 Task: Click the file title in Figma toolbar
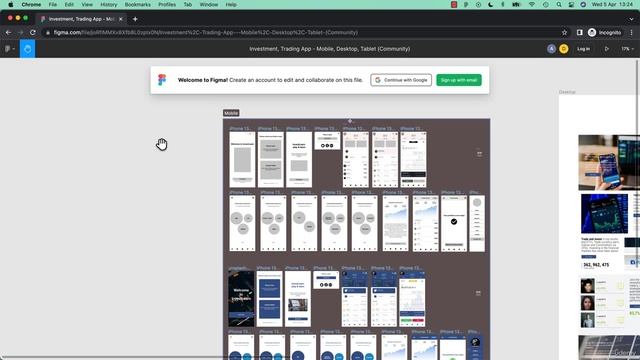(x=329, y=49)
